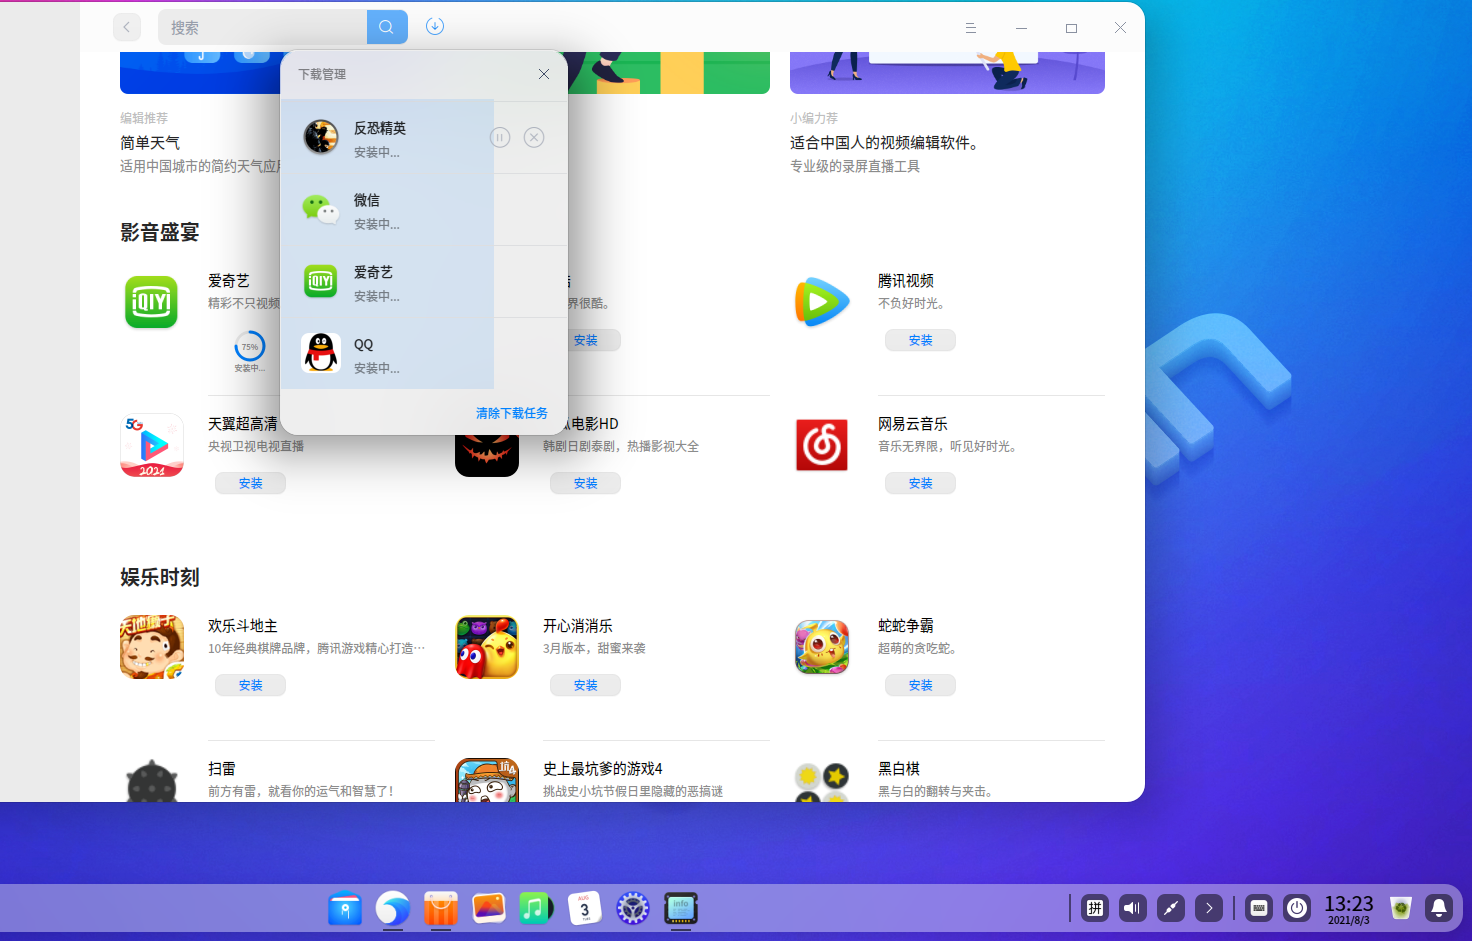The height and width of the screenshot is (941, 1472).
Task: Open the 网易云音乐 app icon
Action: [822, 445]
